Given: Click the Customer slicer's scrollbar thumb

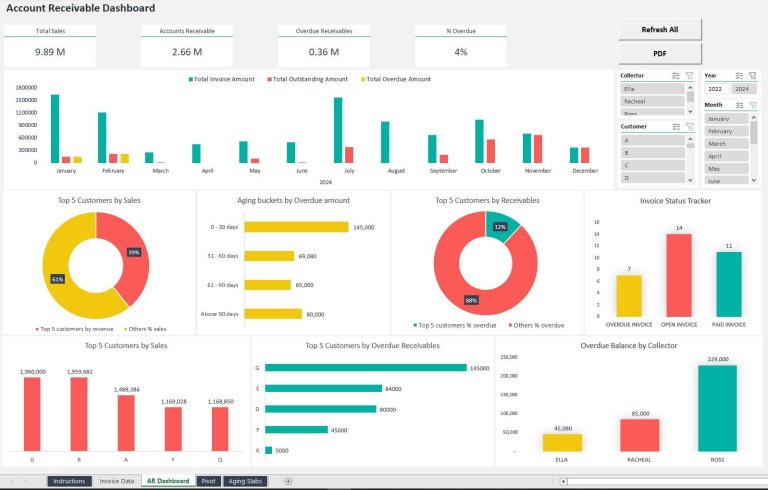Looking at the screenshot, I should pyautogui.click(x=691, y=145).
